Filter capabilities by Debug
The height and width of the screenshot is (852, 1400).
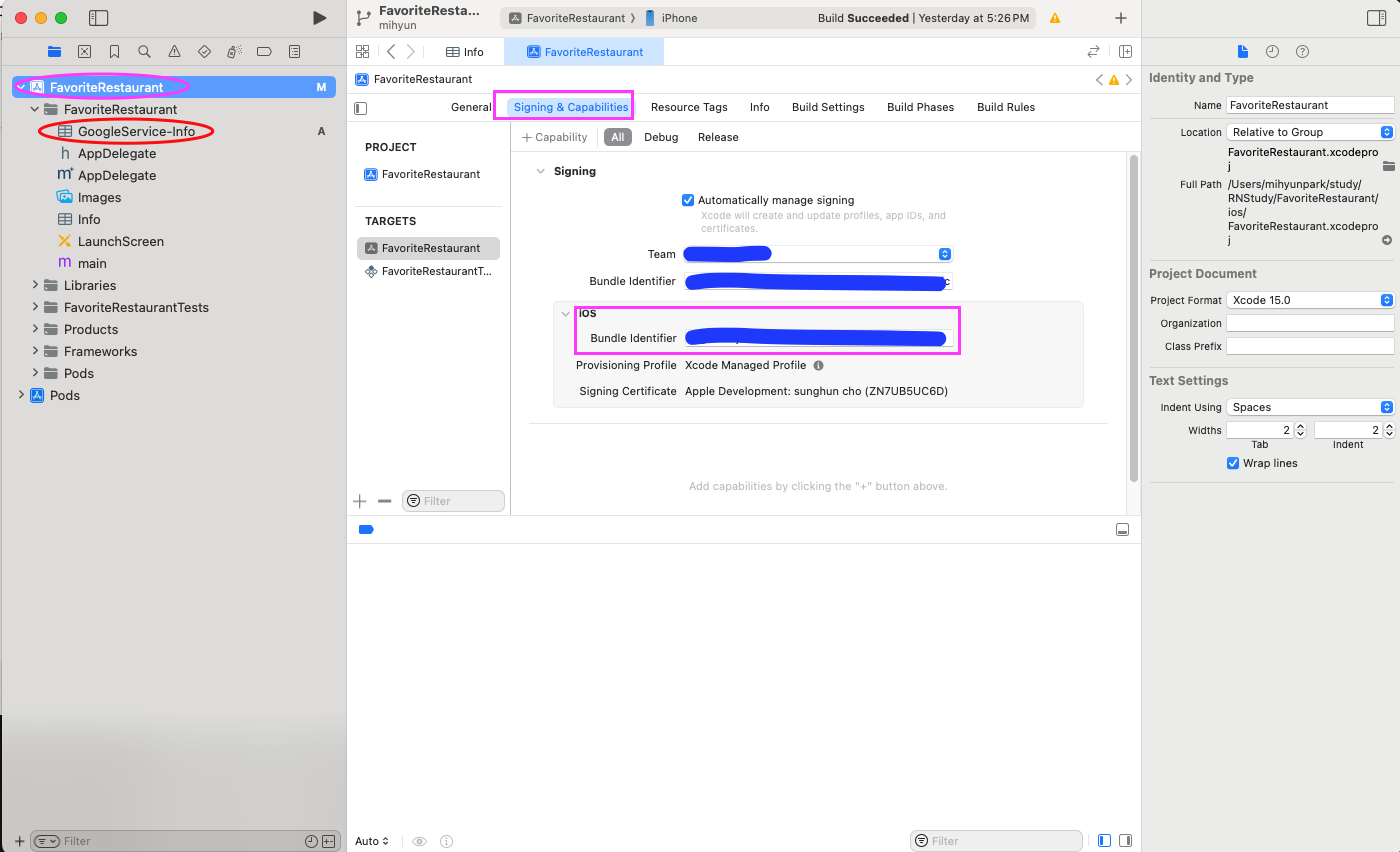pos(661,137)
